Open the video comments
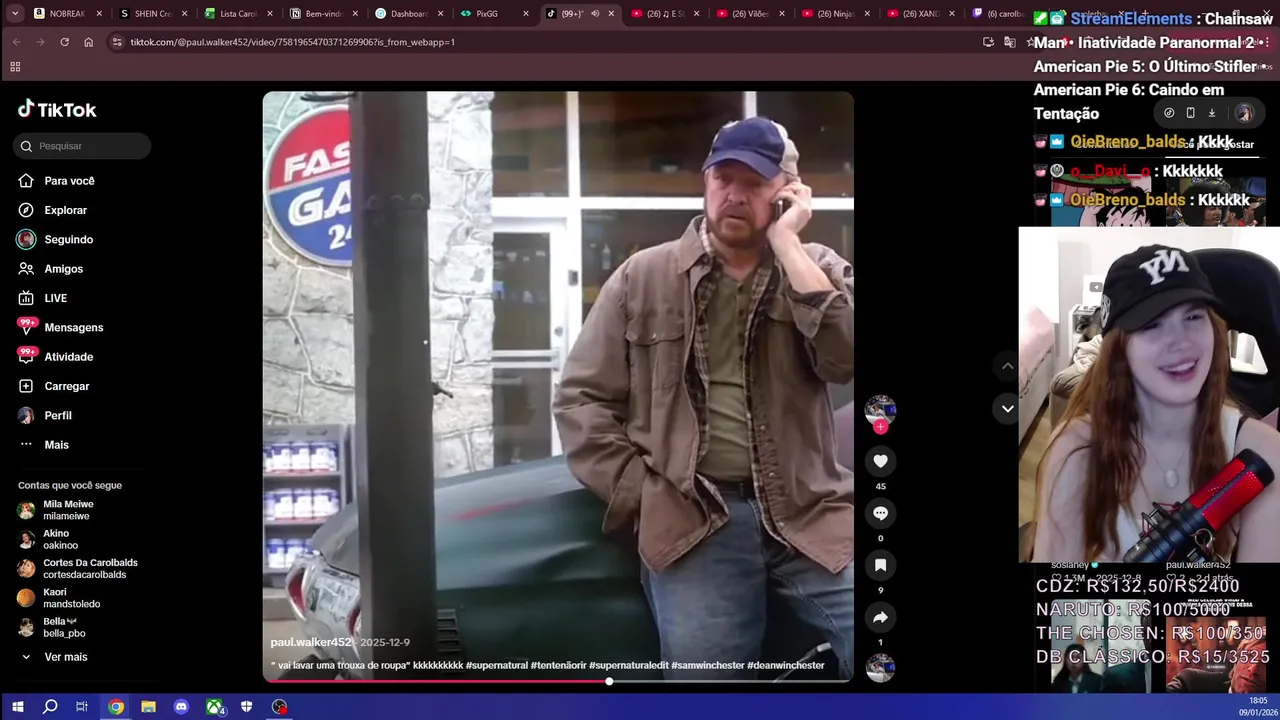 (x=880, y=513)
